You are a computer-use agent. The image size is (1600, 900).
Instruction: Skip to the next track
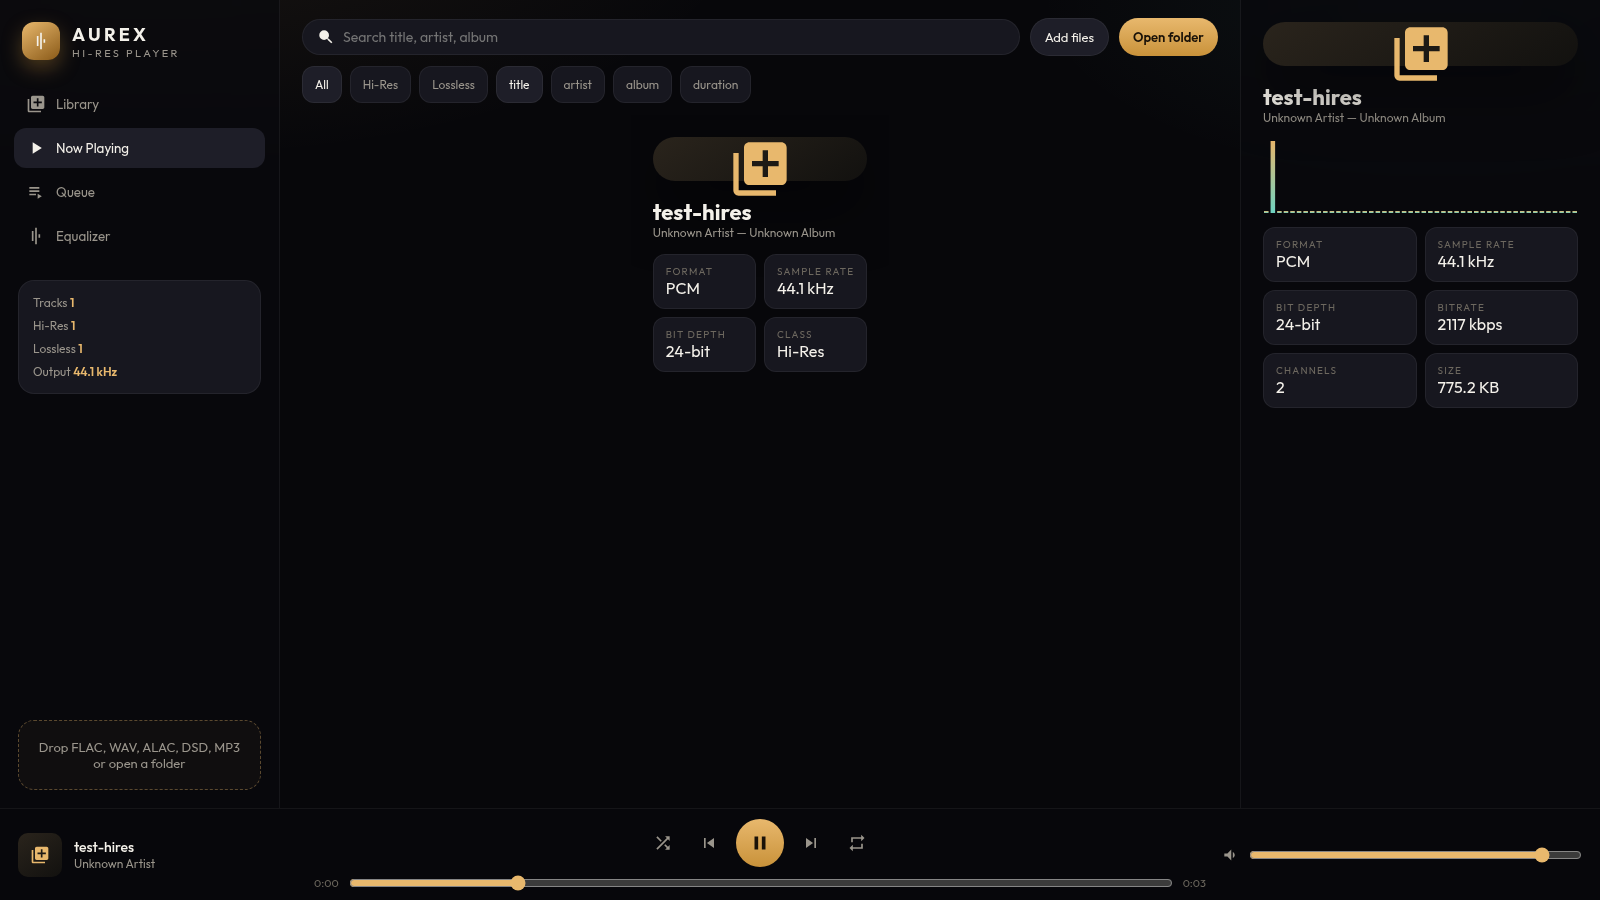coord(811,843)
